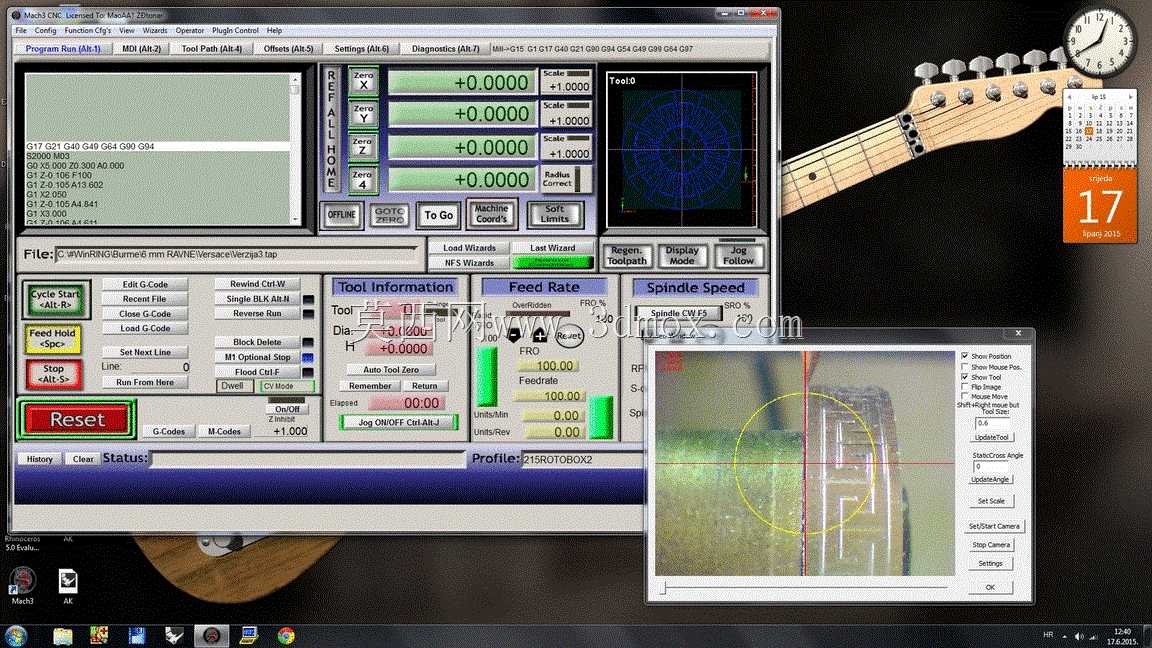
Task: Click Set/Start Camera button
Action: click(993, 527)
